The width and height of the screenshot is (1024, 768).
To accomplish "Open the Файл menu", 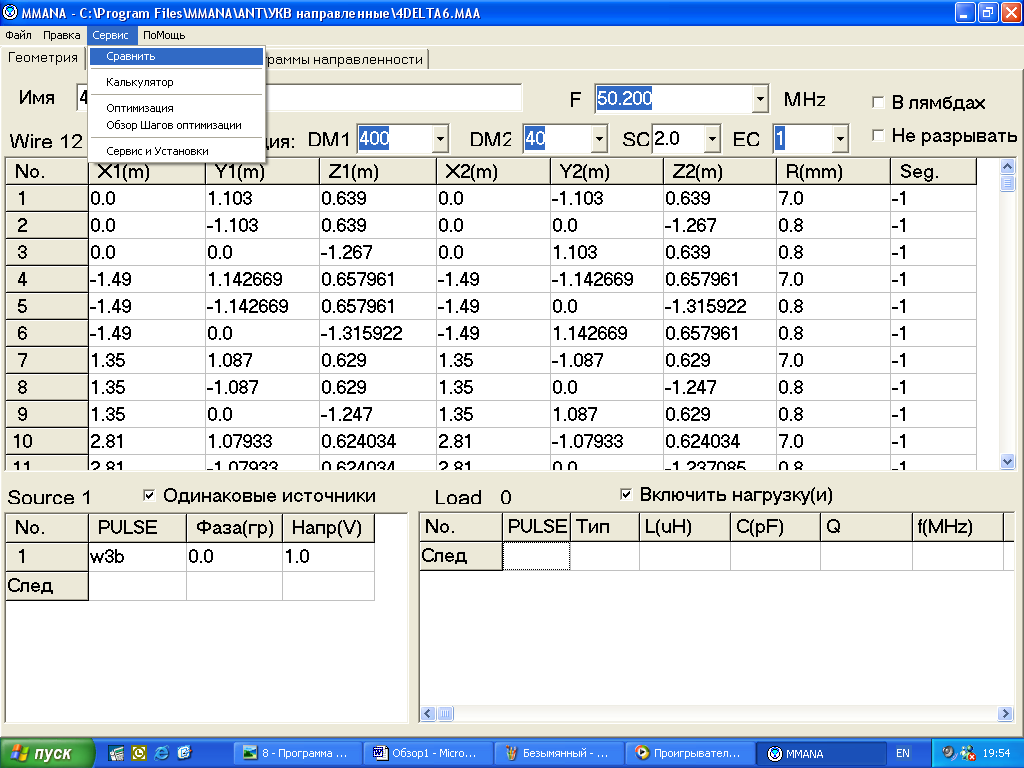I will tap(18, 35).
